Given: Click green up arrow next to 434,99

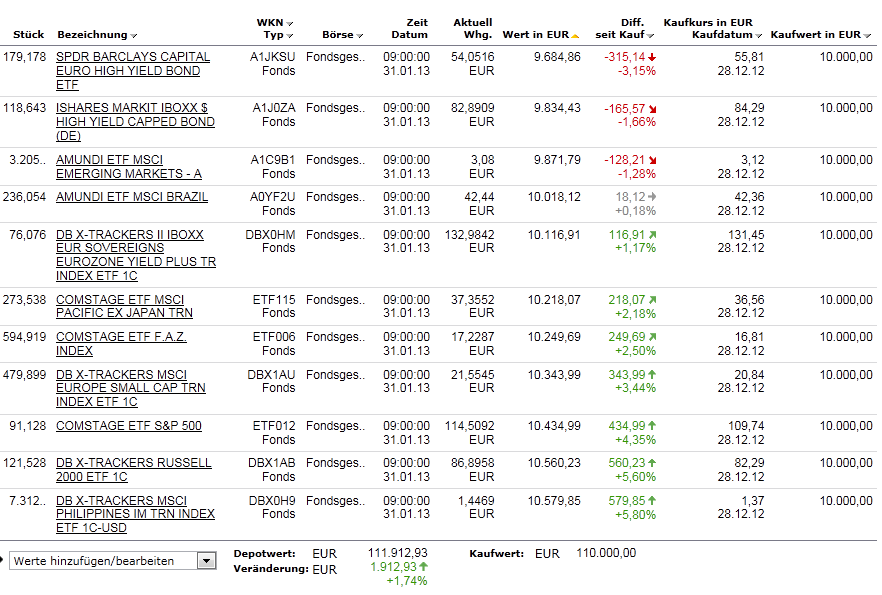Looking at the screenshot, I should pyautogui.click(x=652, y=426).
